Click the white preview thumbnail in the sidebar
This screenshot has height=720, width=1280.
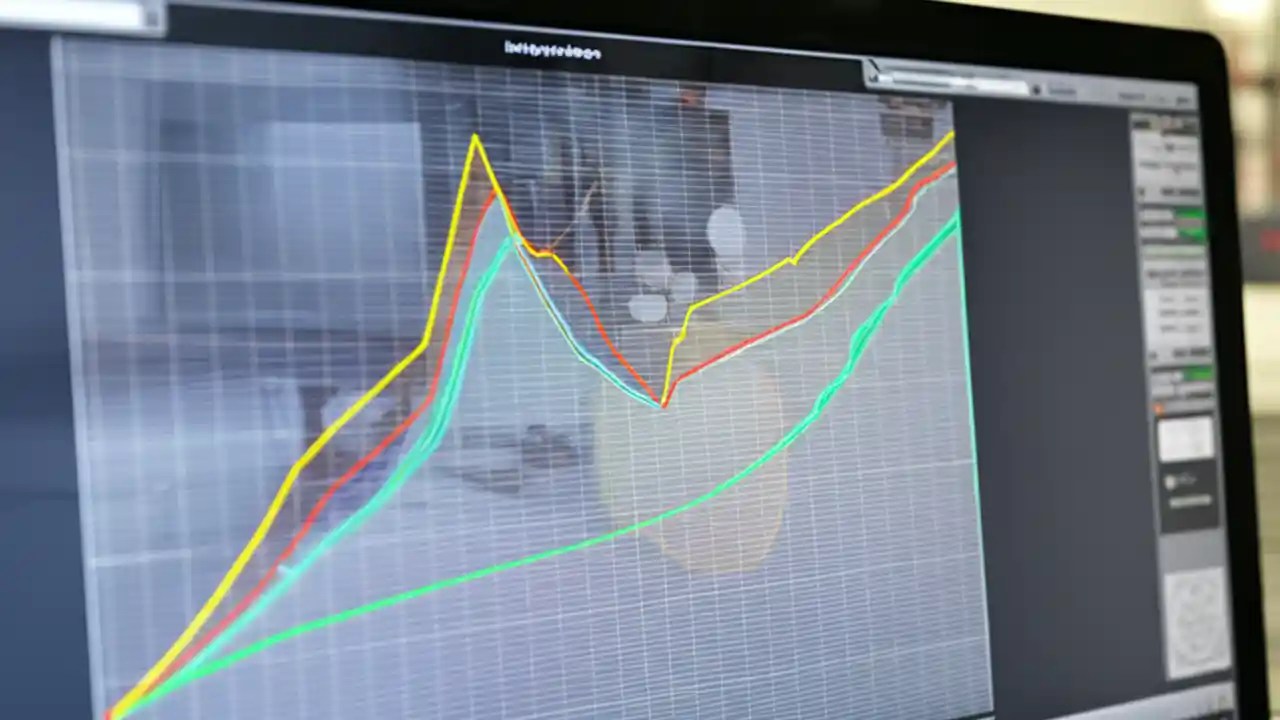[x=1187, y=440]
